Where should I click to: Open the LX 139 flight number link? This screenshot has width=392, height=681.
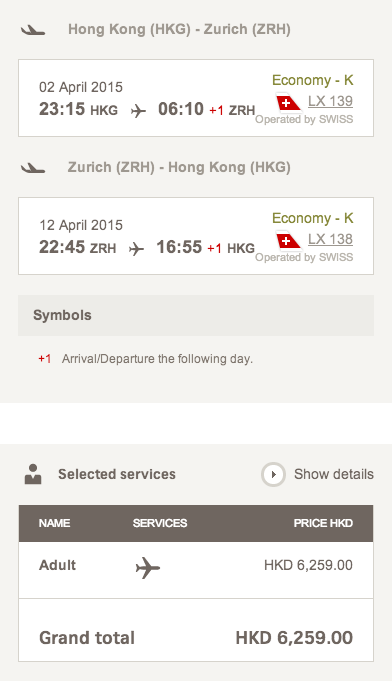coord(330,101)
